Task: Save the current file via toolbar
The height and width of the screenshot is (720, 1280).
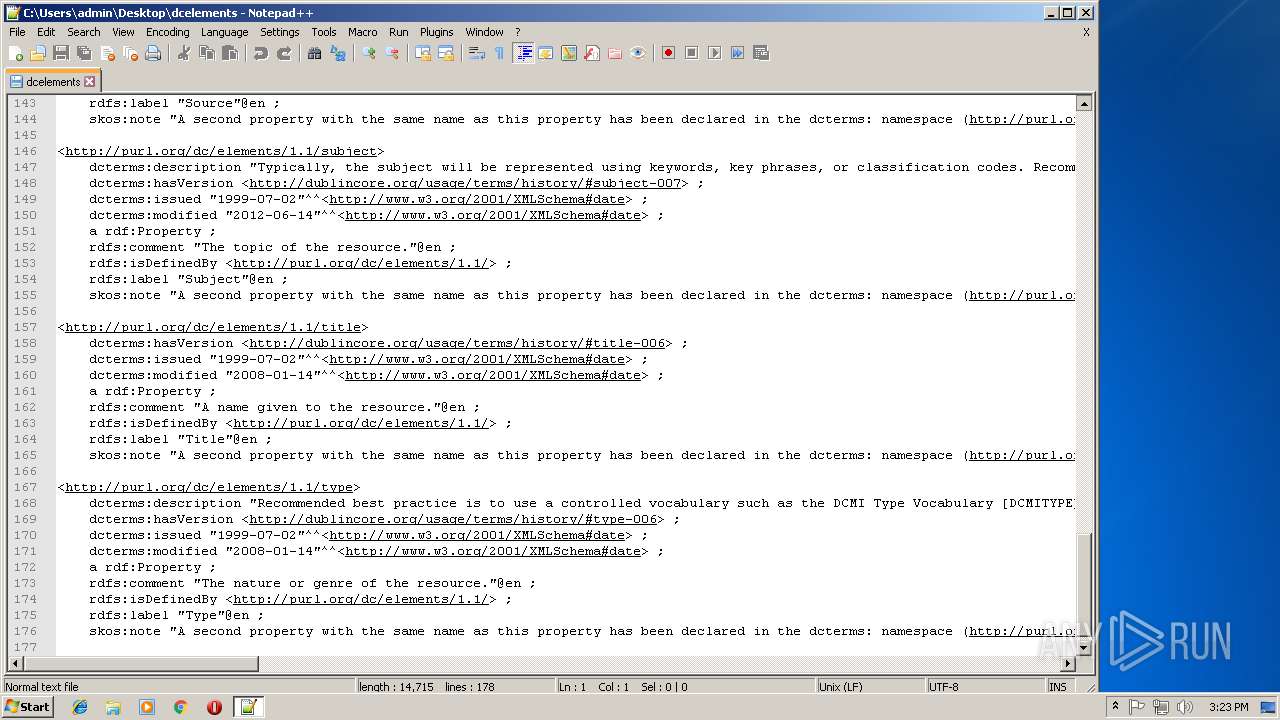Action: click(x=61, y=53)
